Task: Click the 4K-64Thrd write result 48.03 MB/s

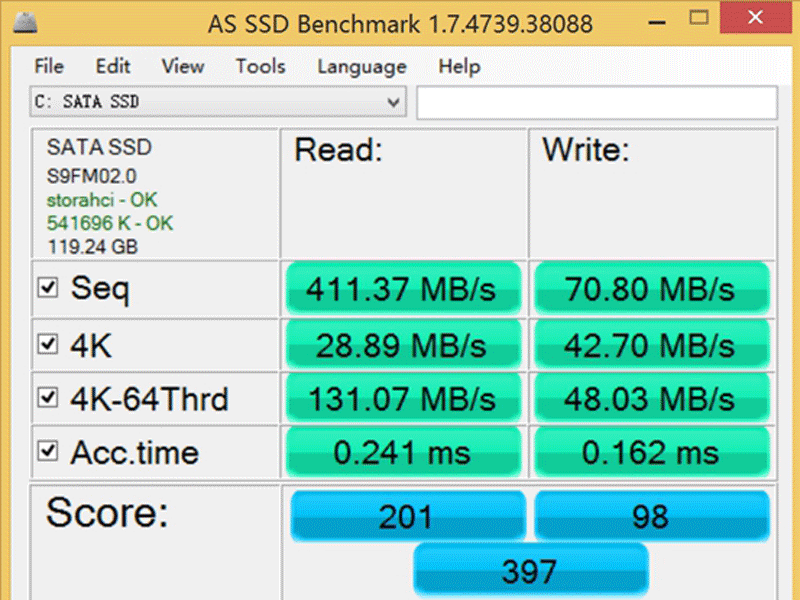Action: coord(652,398)
